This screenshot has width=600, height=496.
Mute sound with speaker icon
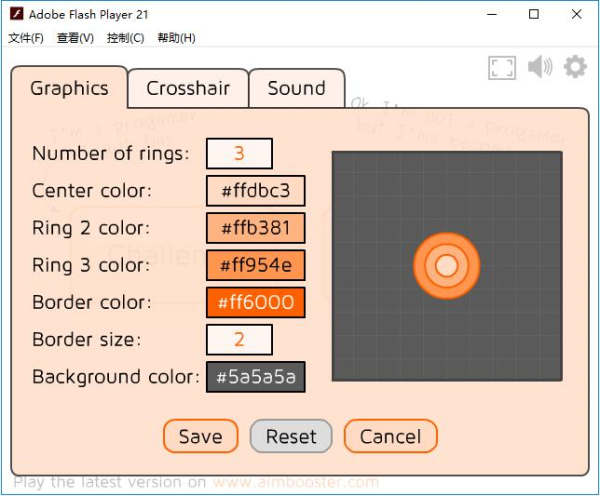tap(540, 67)
